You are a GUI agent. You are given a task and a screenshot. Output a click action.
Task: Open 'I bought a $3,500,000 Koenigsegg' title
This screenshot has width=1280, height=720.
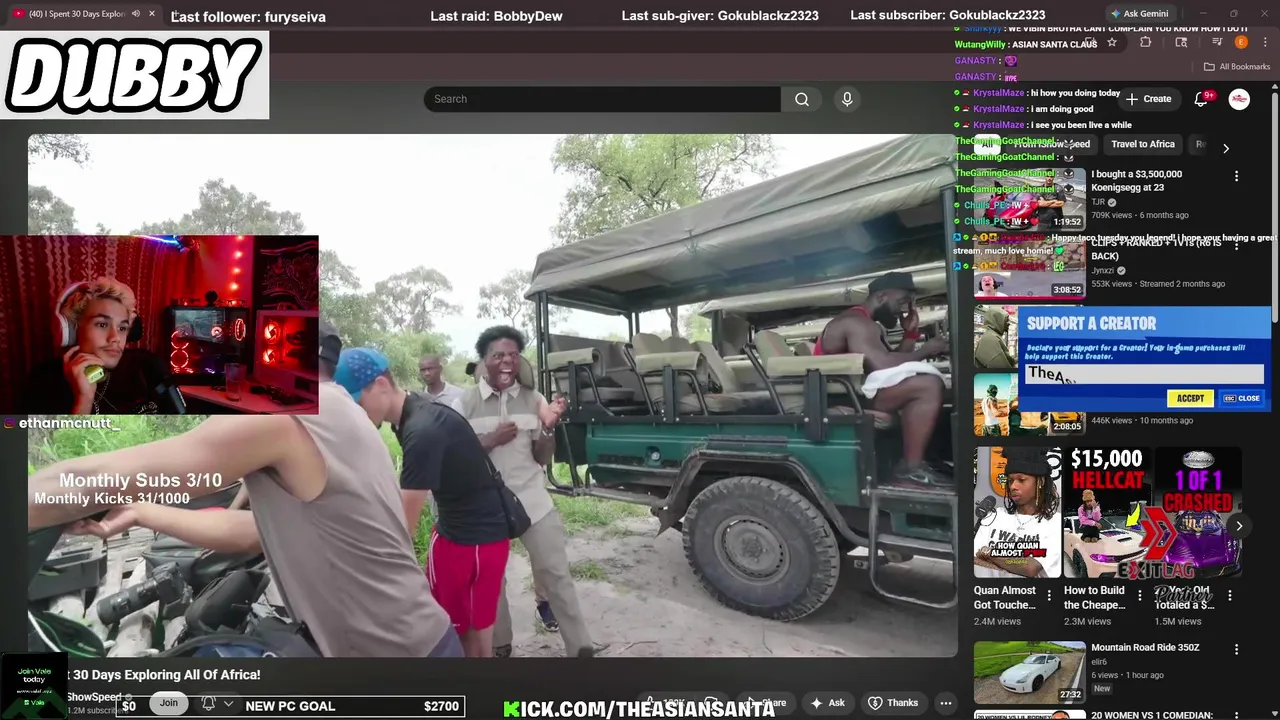pos(1136,180)
